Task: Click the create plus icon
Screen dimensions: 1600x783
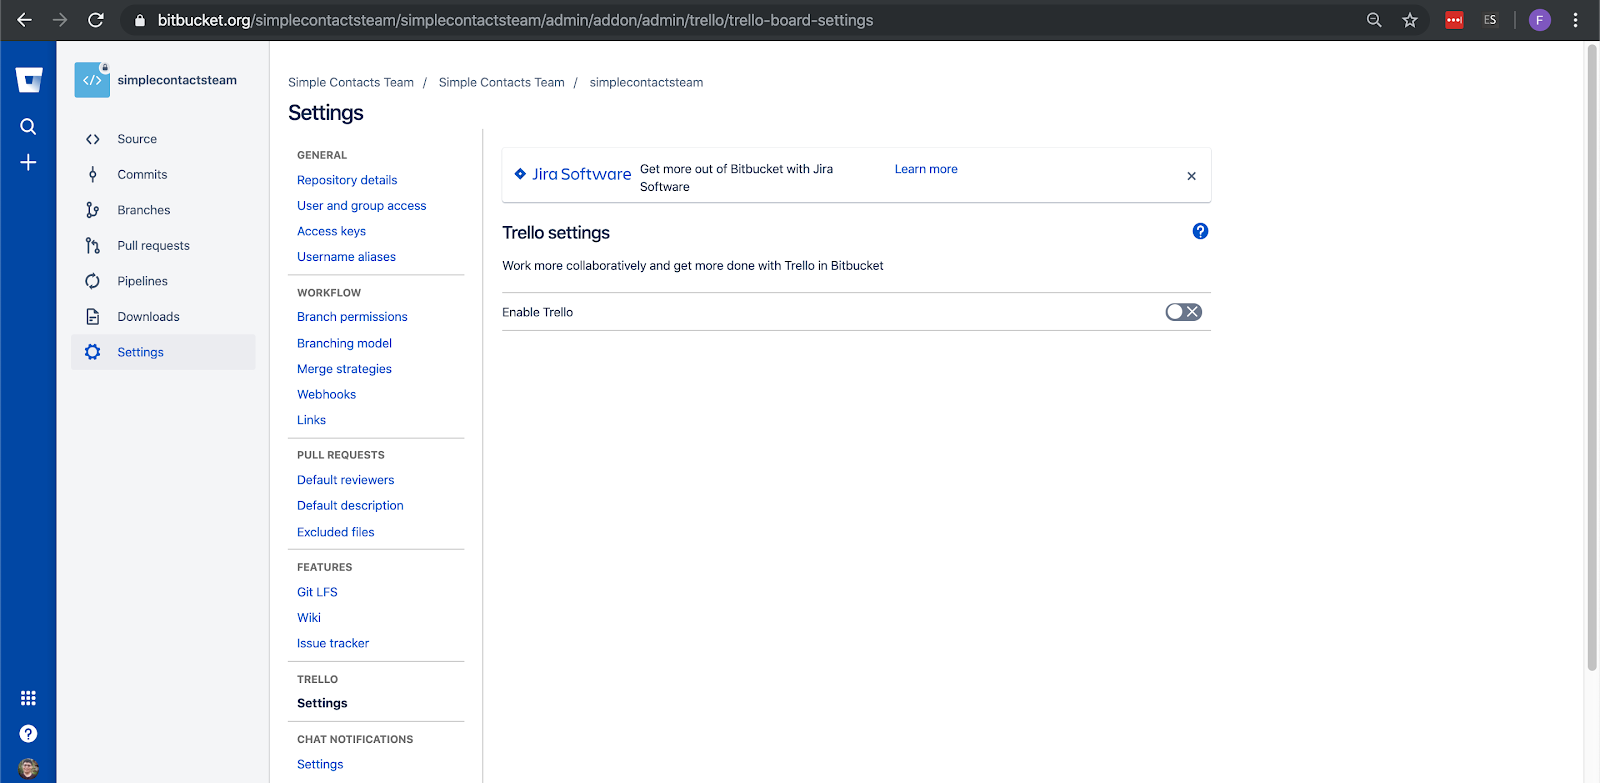Action: pyautogui.click(x=28, y=162)
